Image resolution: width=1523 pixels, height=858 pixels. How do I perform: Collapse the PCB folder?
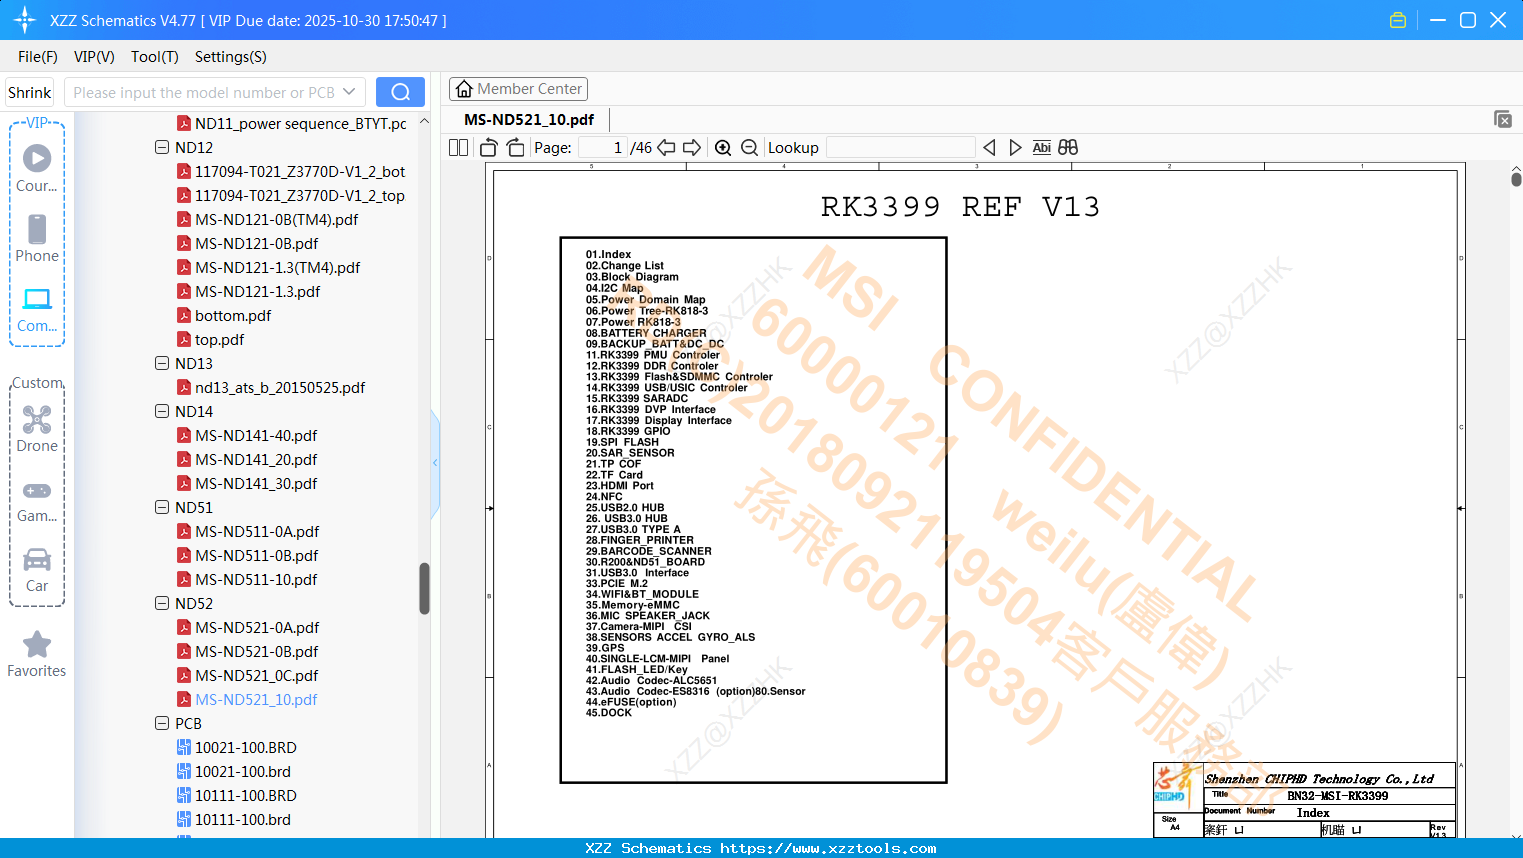tap(162, 723)
